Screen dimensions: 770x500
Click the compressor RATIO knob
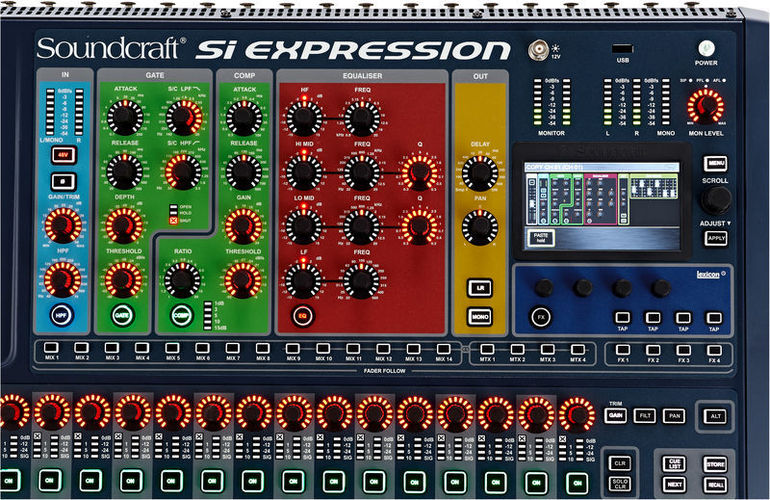tap(182, 280)
